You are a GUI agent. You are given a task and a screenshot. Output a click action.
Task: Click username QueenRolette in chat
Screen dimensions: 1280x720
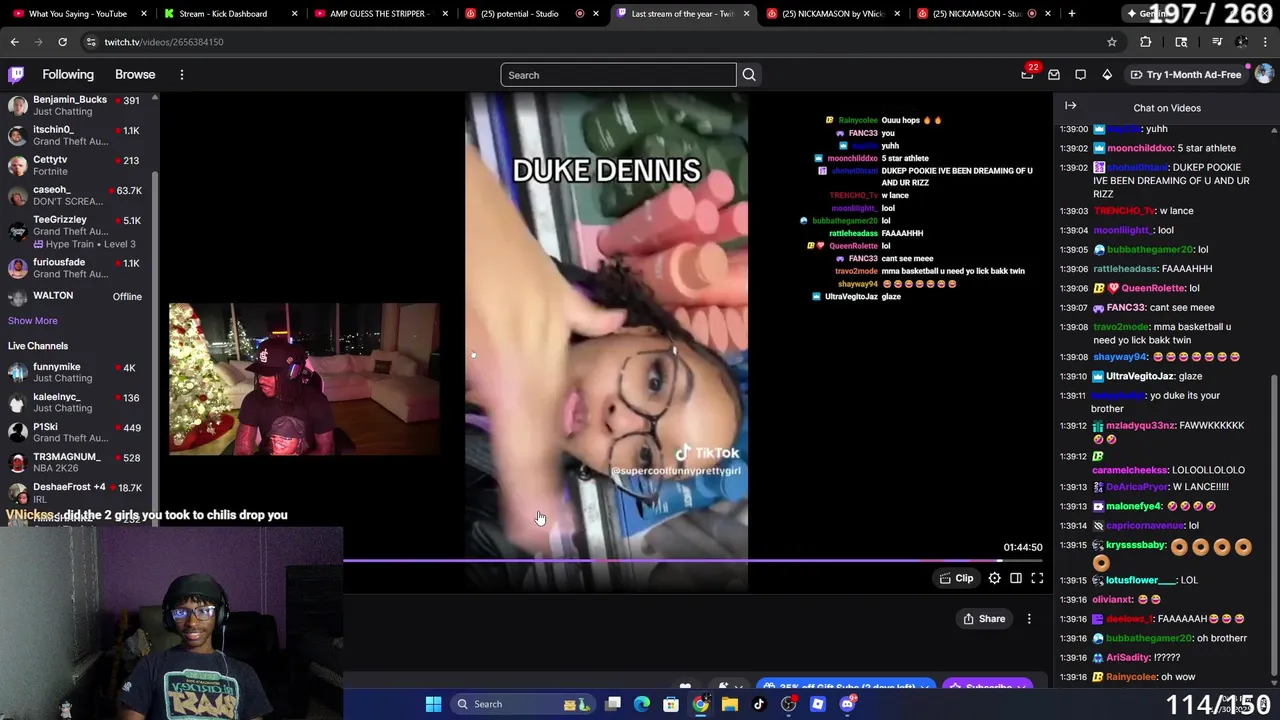1153,288
